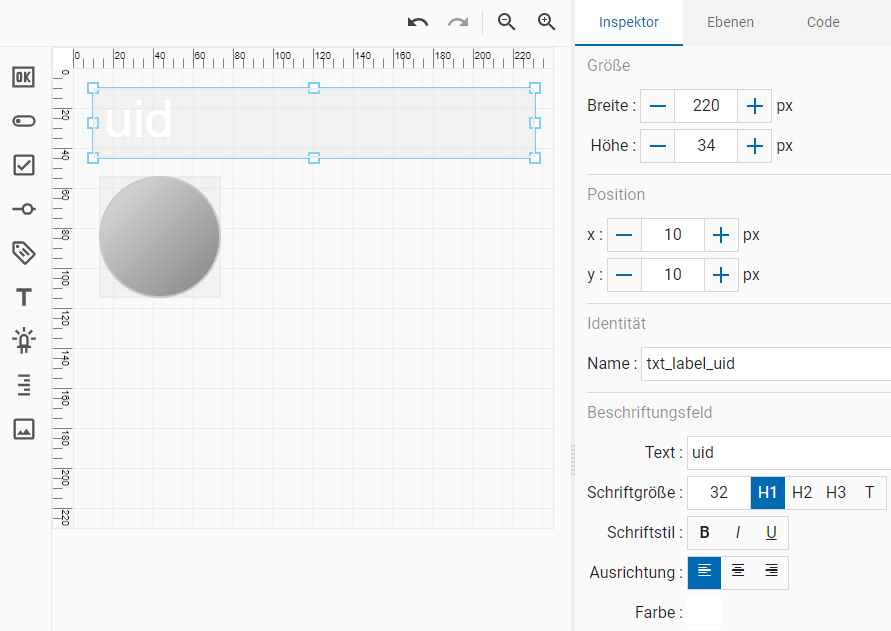Select the tag label widget tool
This screenshot has width=891, height=631.
(24, 253)
